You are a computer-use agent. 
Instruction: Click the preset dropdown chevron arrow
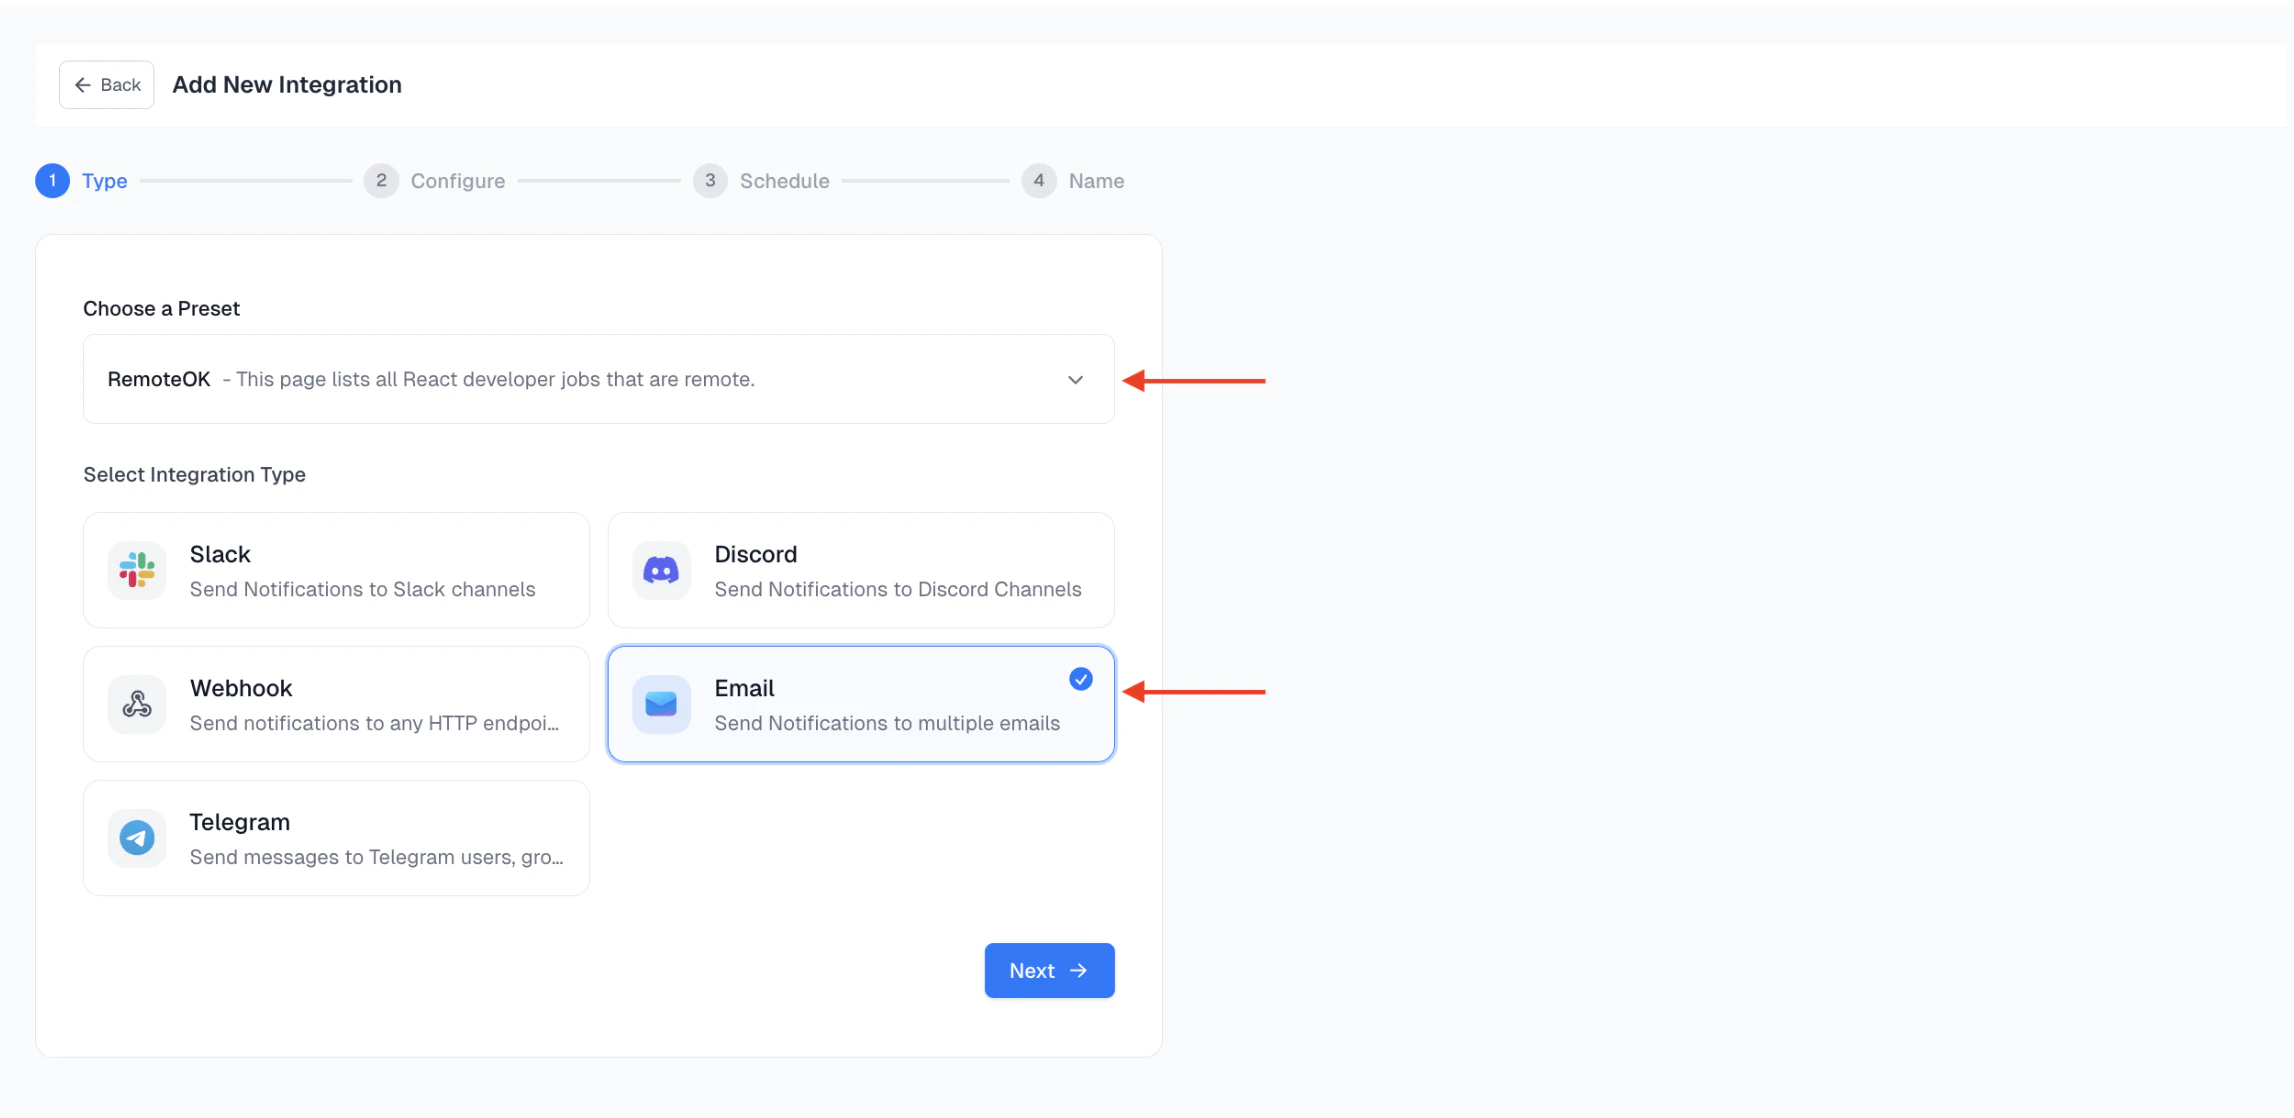pos(1075,380)
